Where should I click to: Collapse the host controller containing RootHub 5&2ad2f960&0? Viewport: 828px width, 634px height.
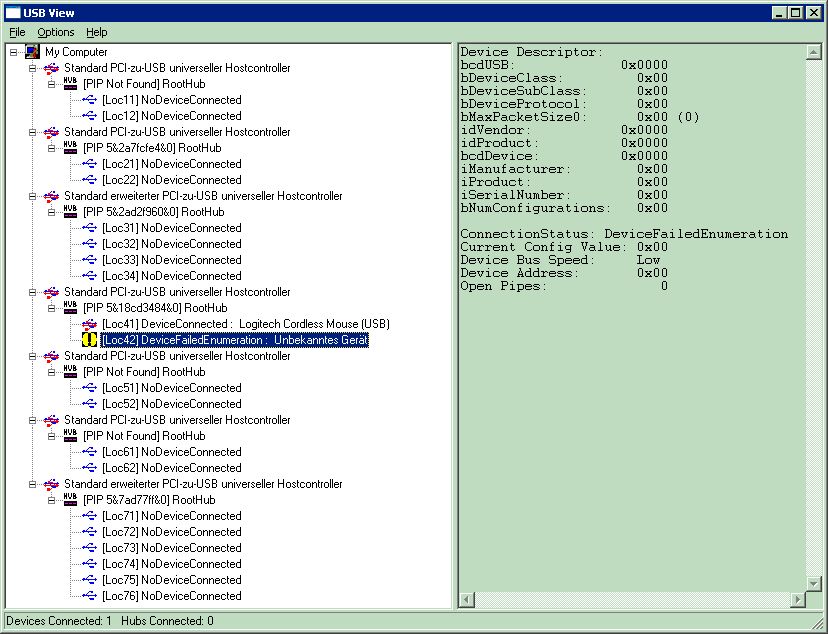point(32,196)
